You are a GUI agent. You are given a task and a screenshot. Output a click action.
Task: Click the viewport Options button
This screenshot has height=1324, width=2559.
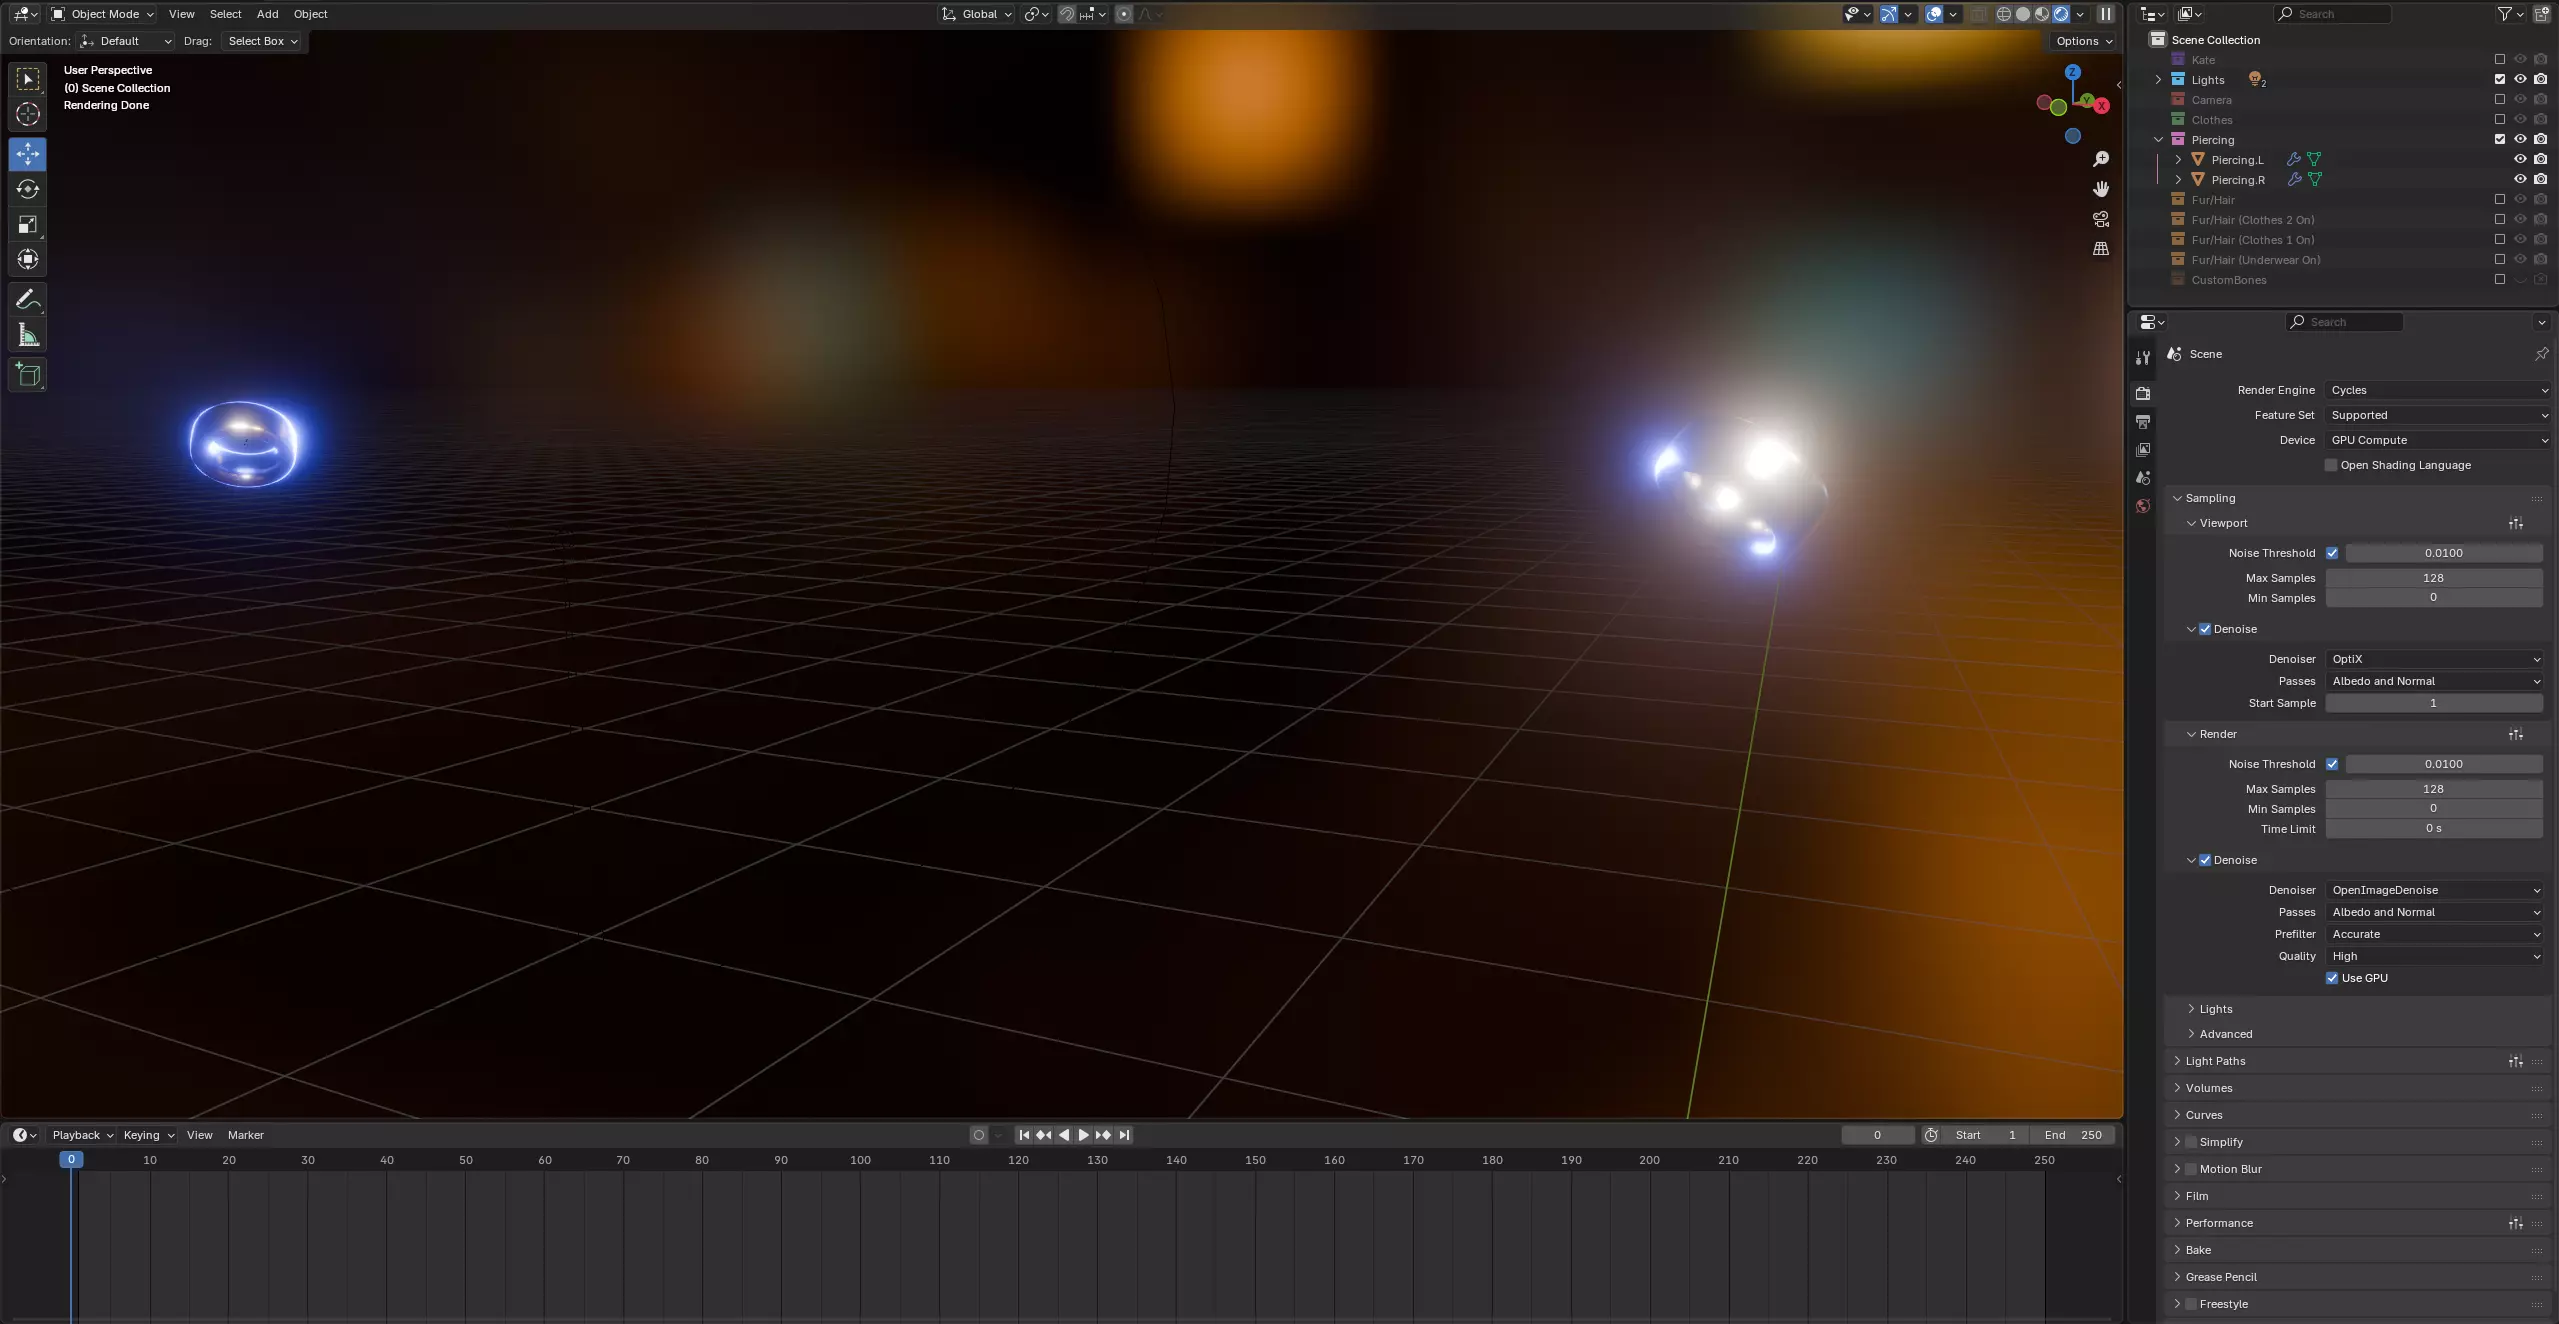click(x=2083, y=41)
